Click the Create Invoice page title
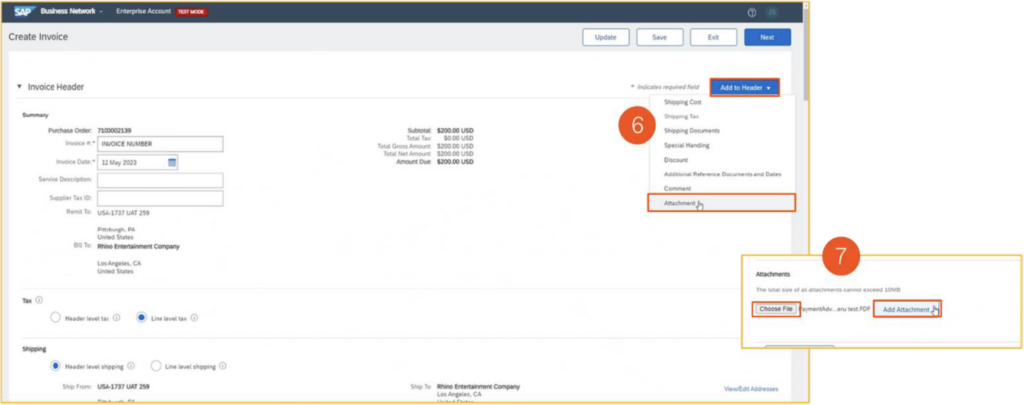This screenshot has width=1024, height=405. point(38,37)
